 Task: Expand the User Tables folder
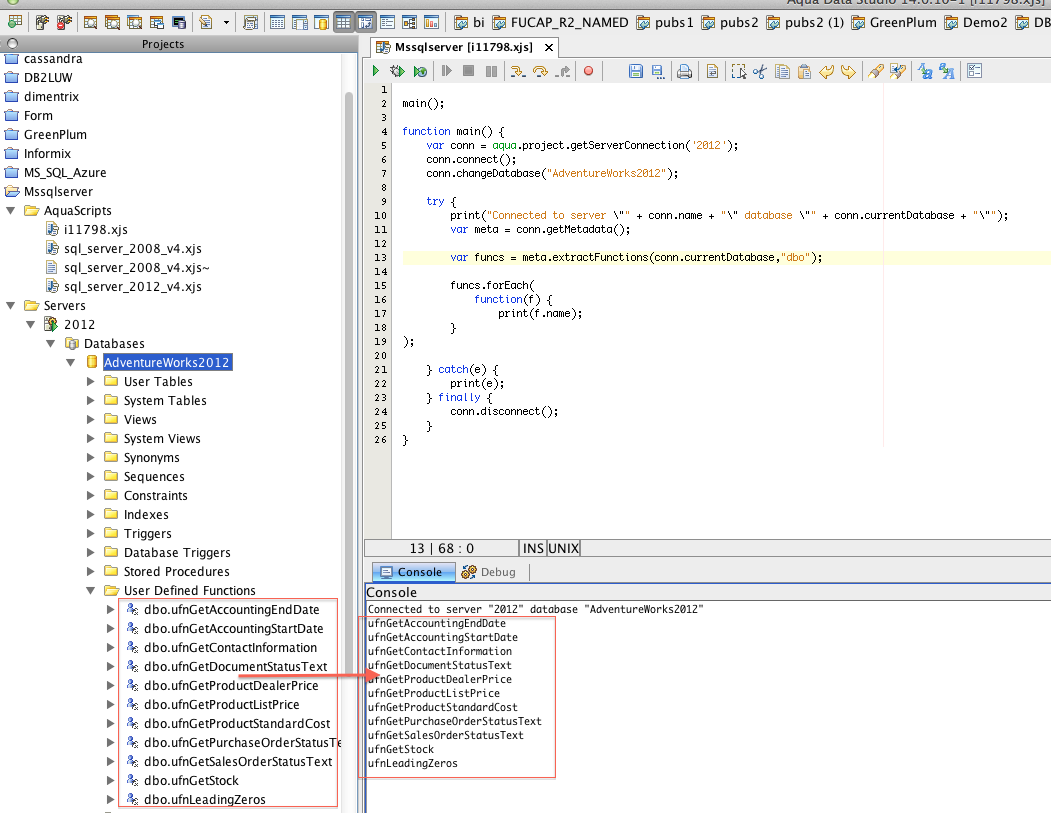click(x=90, y=381)
